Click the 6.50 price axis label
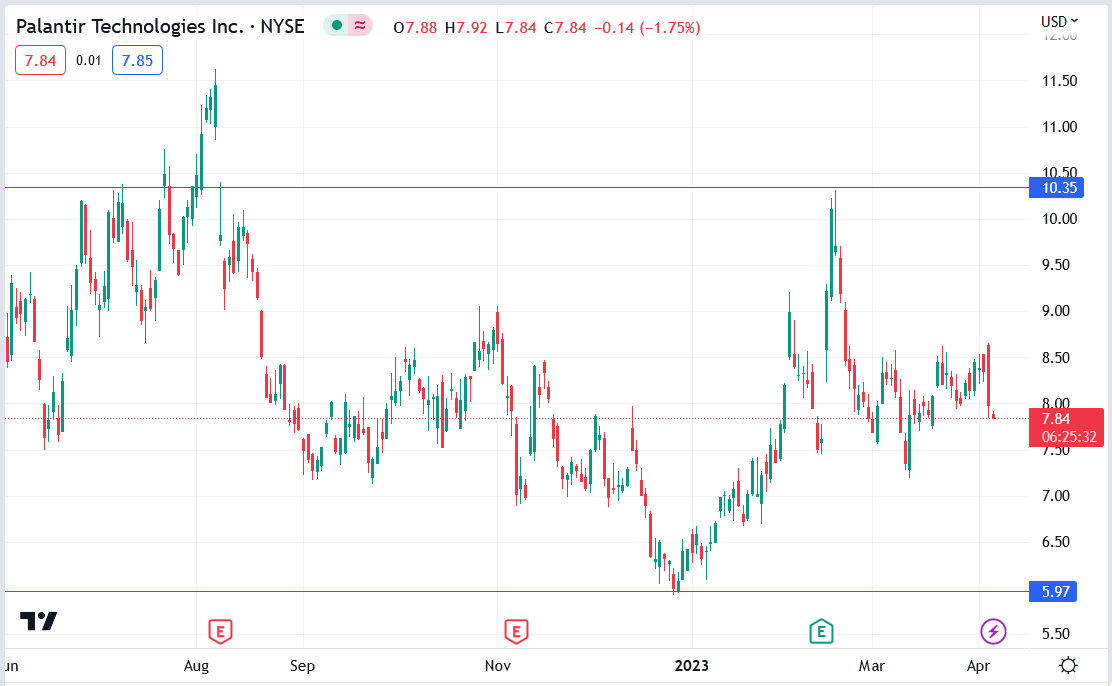1112x686 pixels. (1056, 542)
